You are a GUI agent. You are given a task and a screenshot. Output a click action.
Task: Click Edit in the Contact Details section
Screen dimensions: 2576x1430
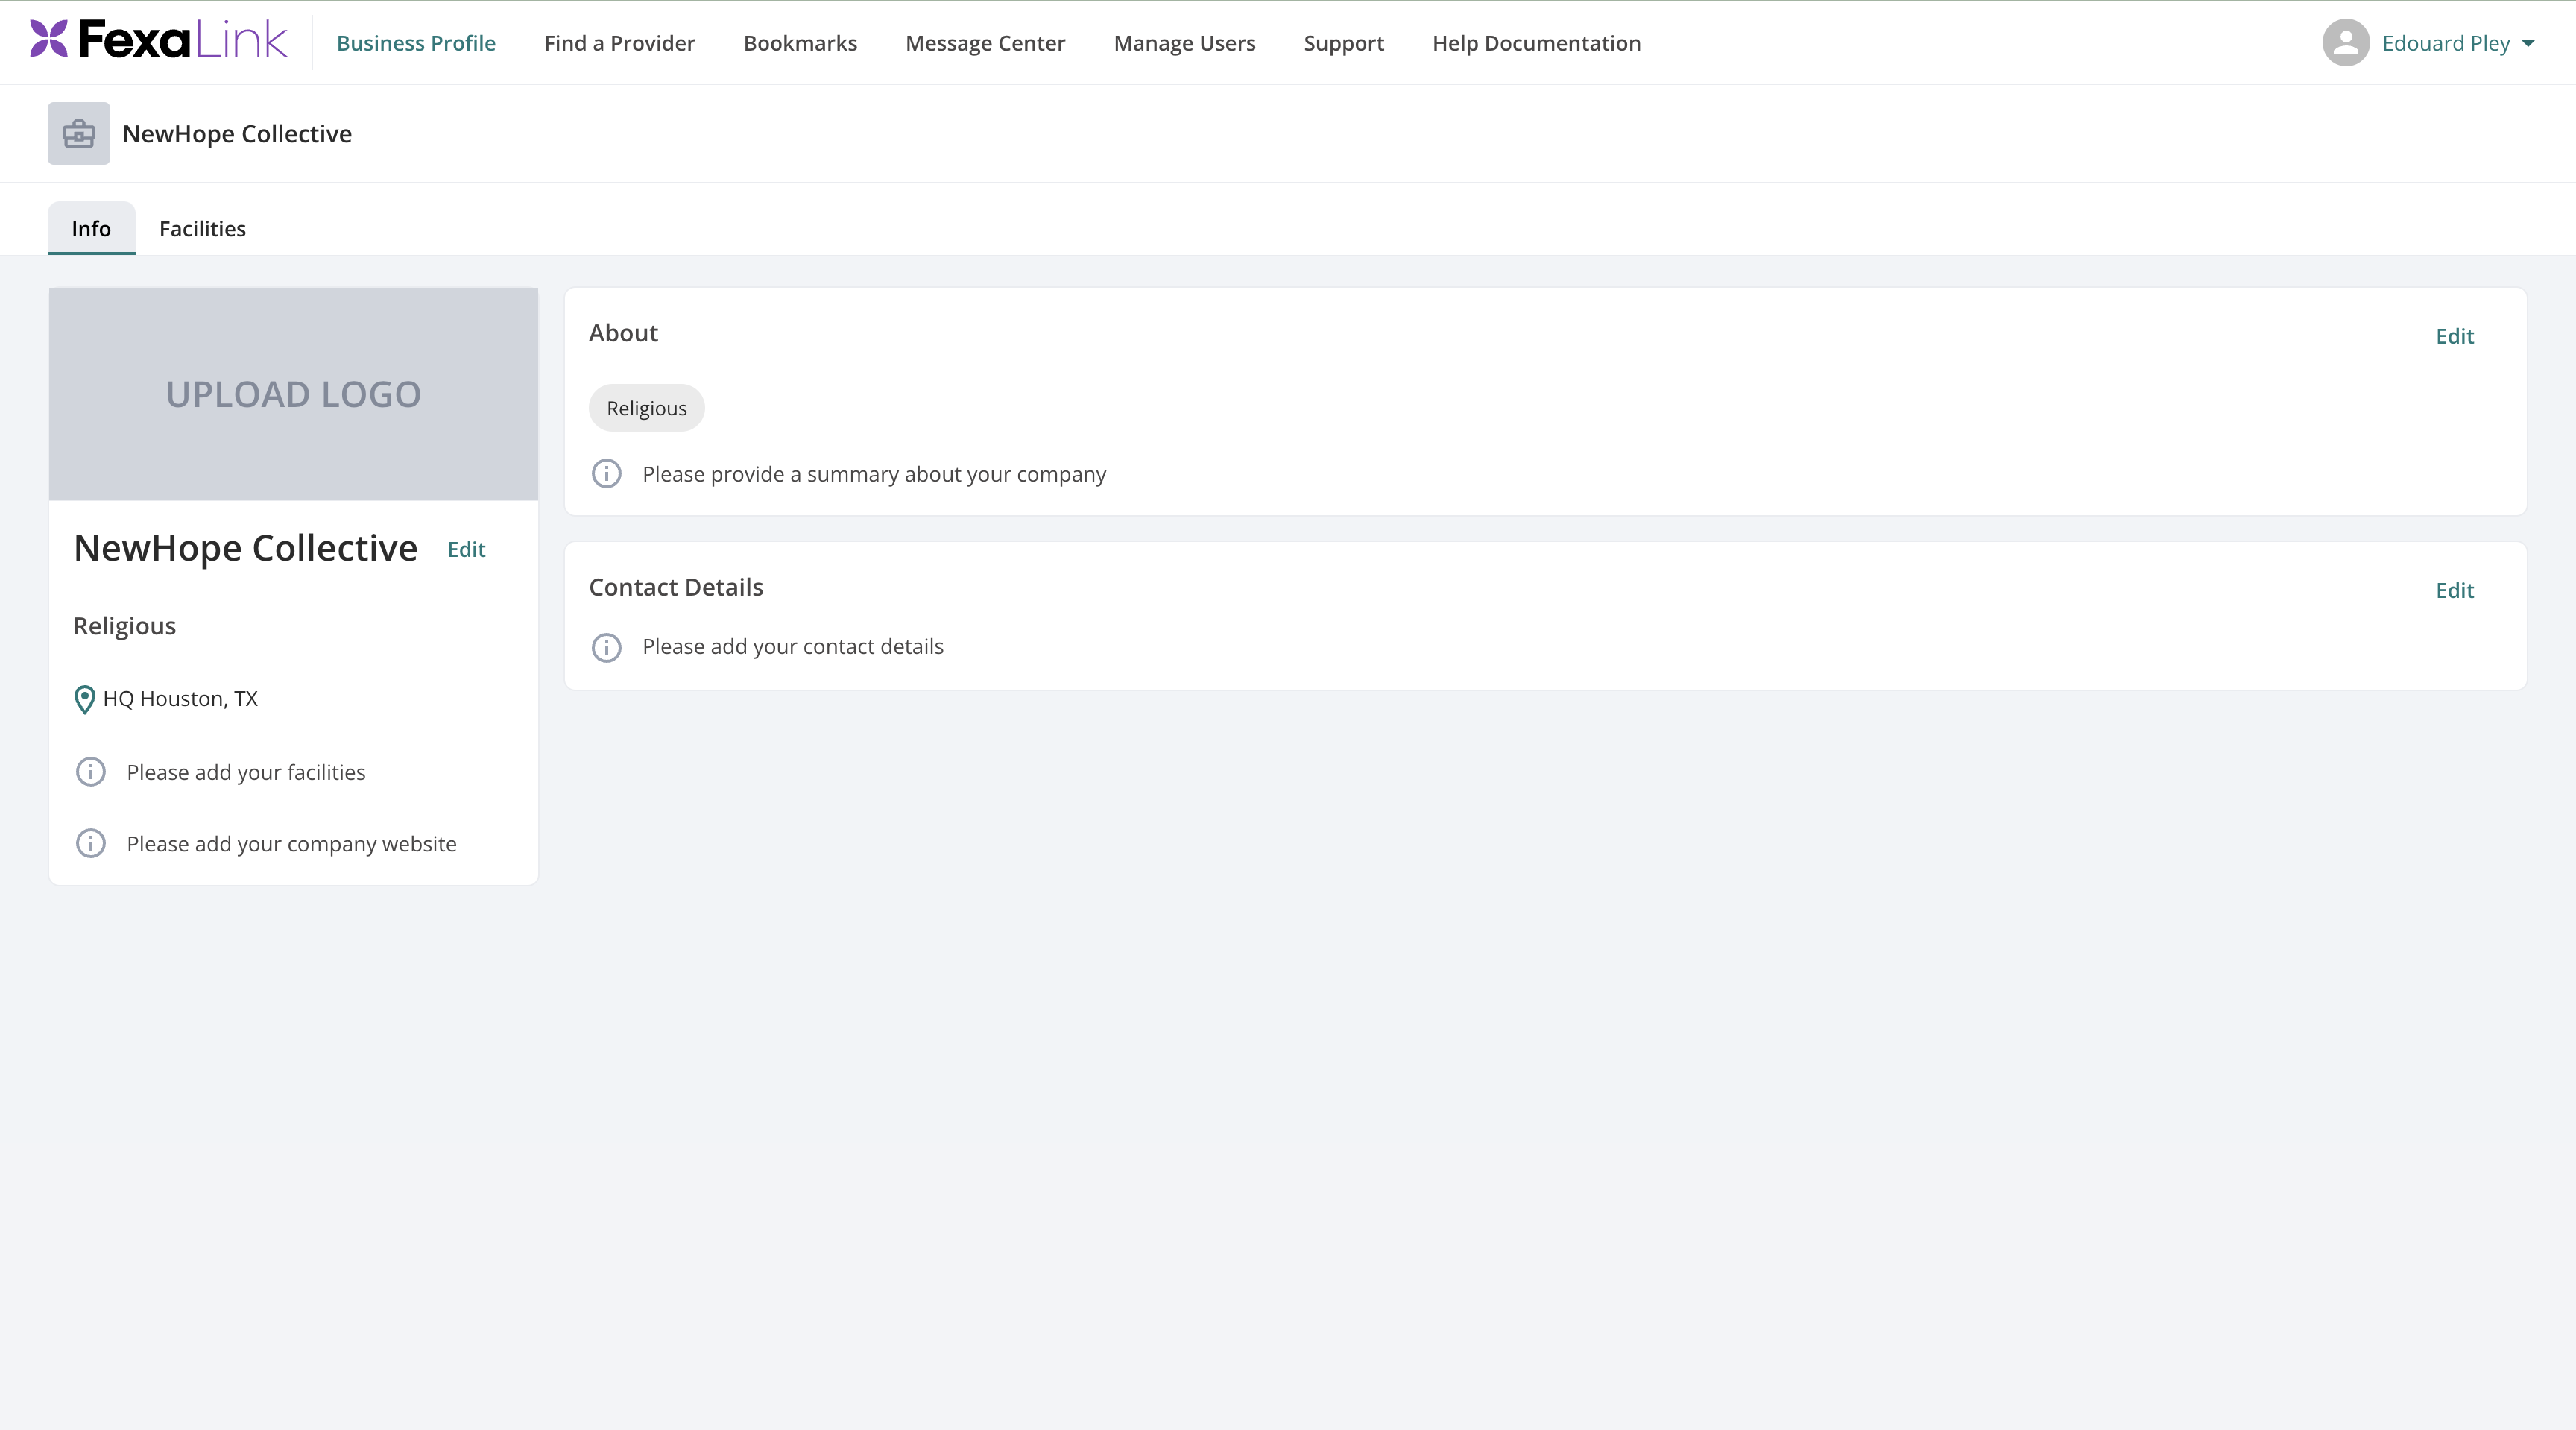pyautogui.click(x=2454, y=590)
